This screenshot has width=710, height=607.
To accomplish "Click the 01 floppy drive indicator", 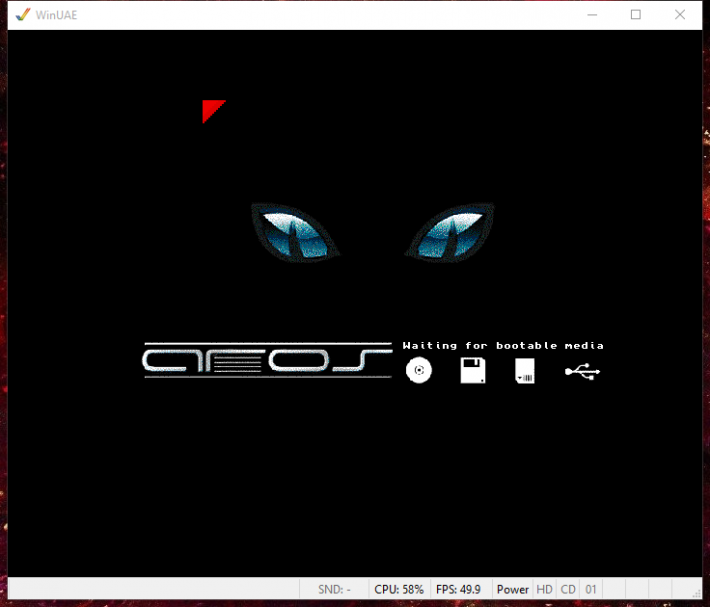I will click(x=591, y=589).
